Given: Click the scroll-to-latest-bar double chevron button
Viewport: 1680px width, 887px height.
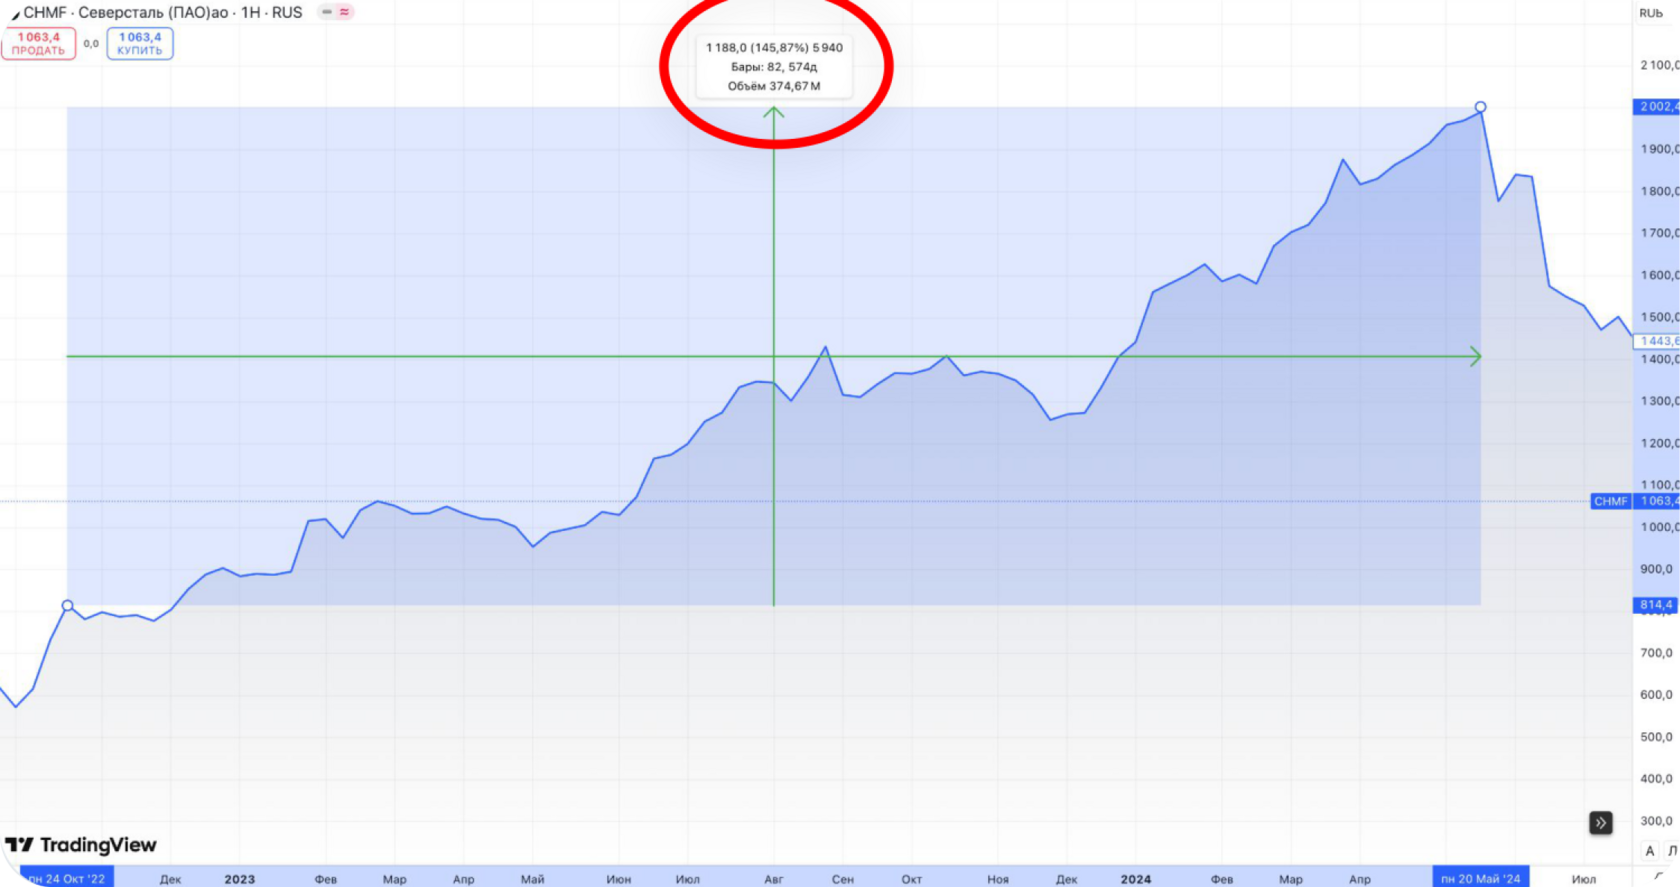Looking at the screenshot, I should pyautogui.click(x=1601, y=823).
